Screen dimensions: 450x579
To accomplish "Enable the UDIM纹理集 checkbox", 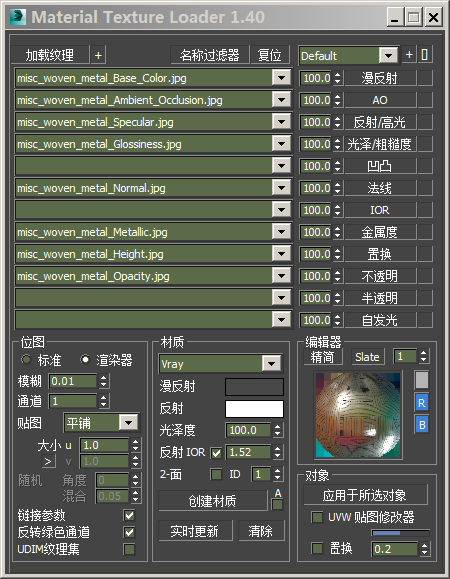I will 130,549.
